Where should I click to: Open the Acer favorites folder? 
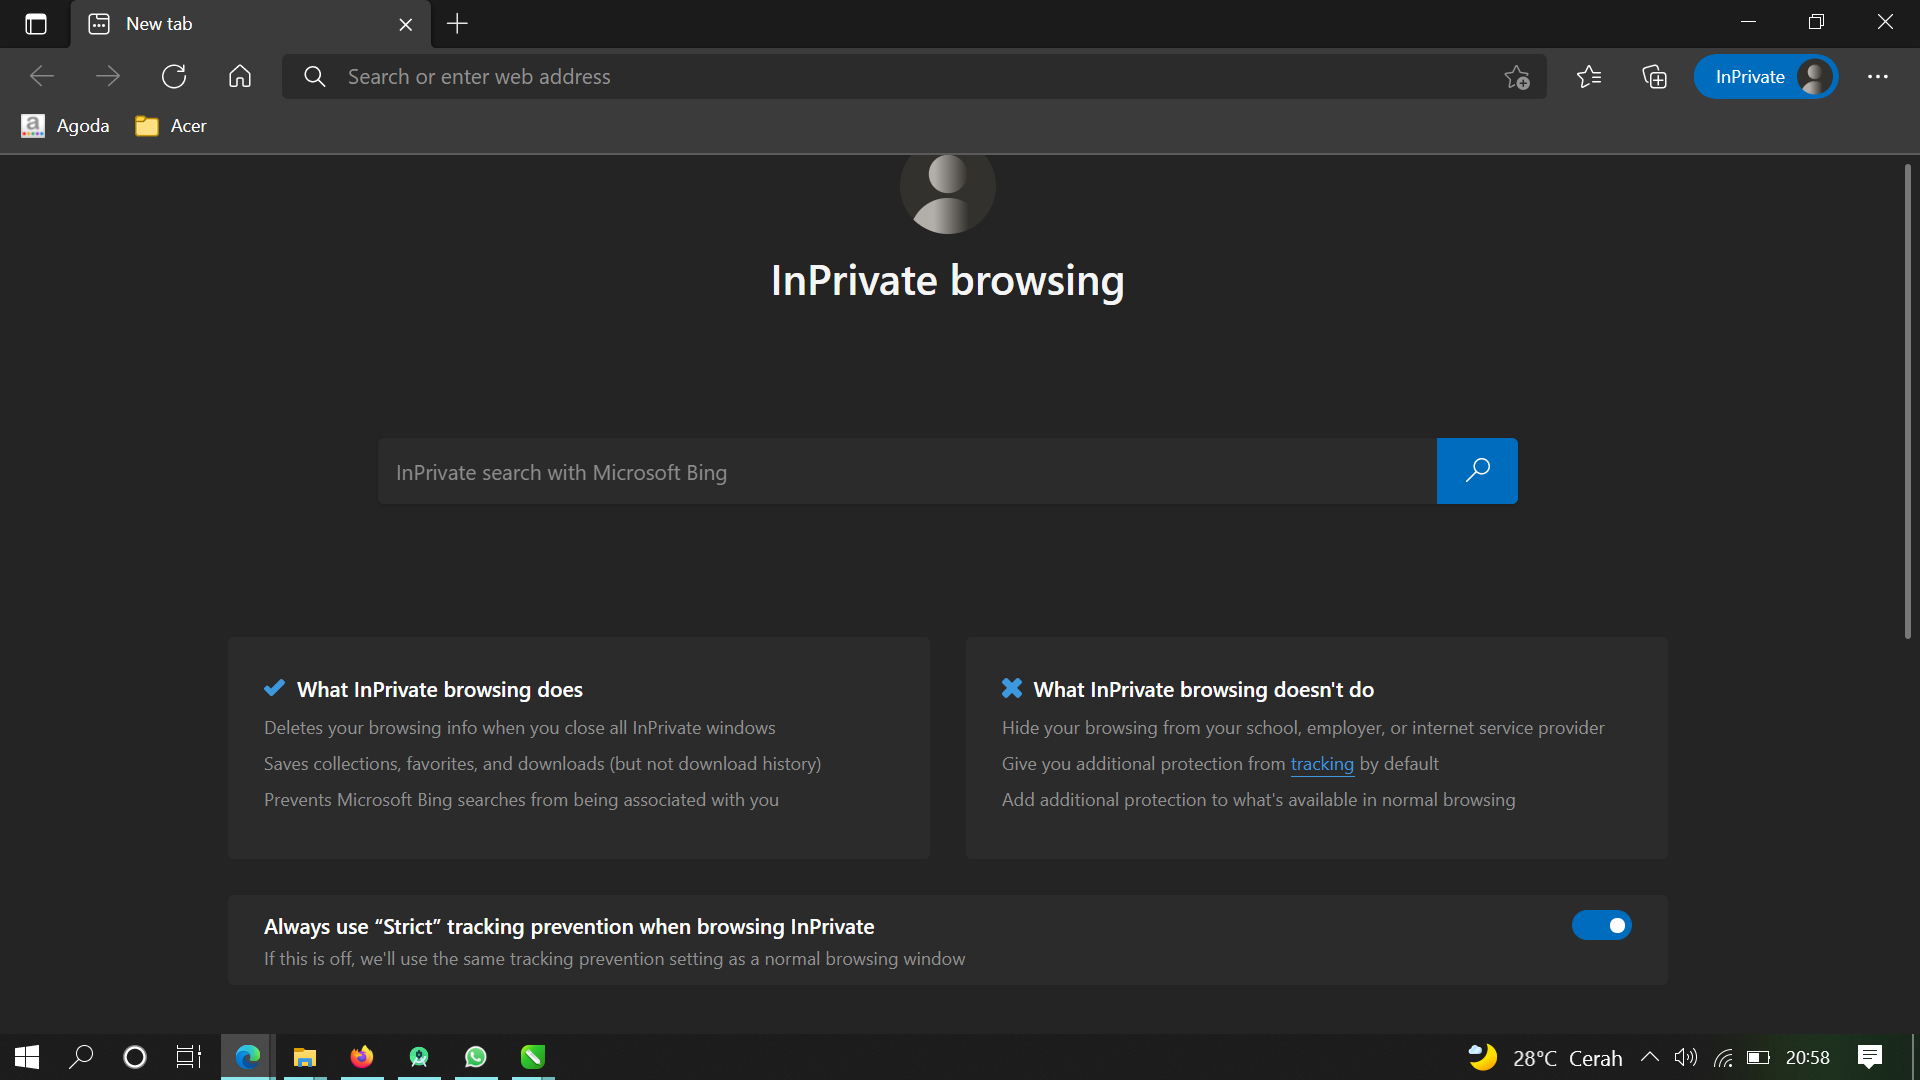point(171,125)
